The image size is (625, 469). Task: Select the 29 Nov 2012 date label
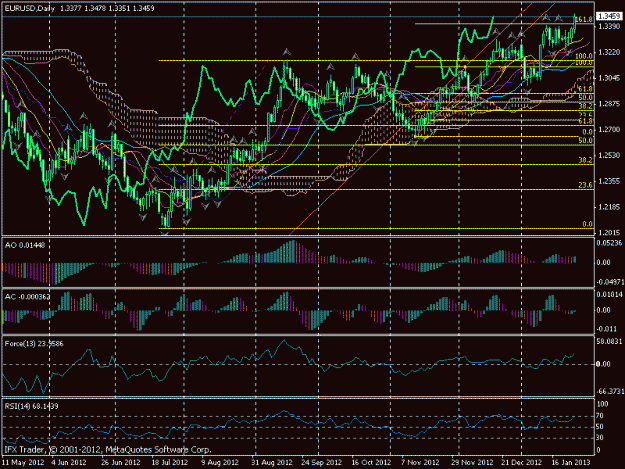tap(472, 463)
